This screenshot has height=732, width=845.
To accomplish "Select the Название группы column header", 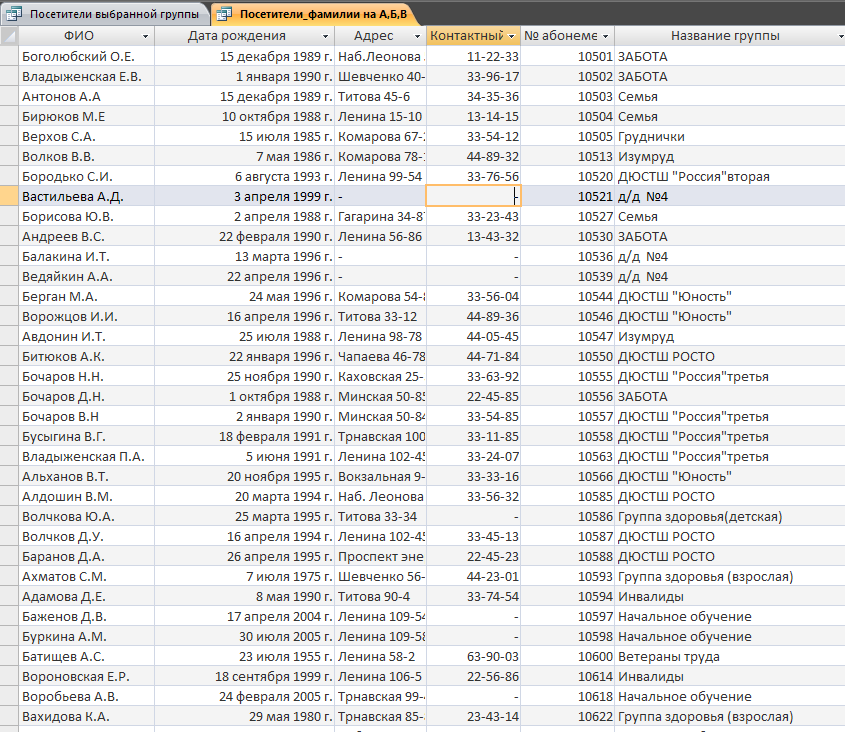I will [730, 36].
